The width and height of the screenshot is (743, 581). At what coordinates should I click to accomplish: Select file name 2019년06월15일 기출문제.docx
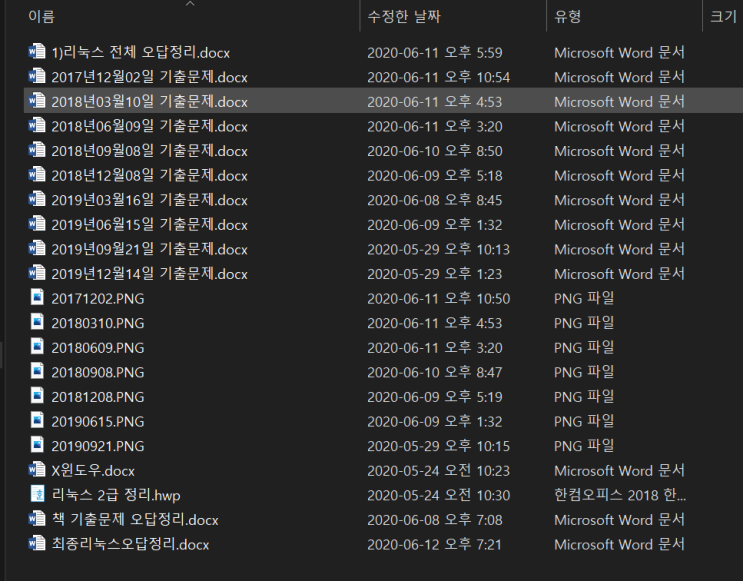[149, 225]
